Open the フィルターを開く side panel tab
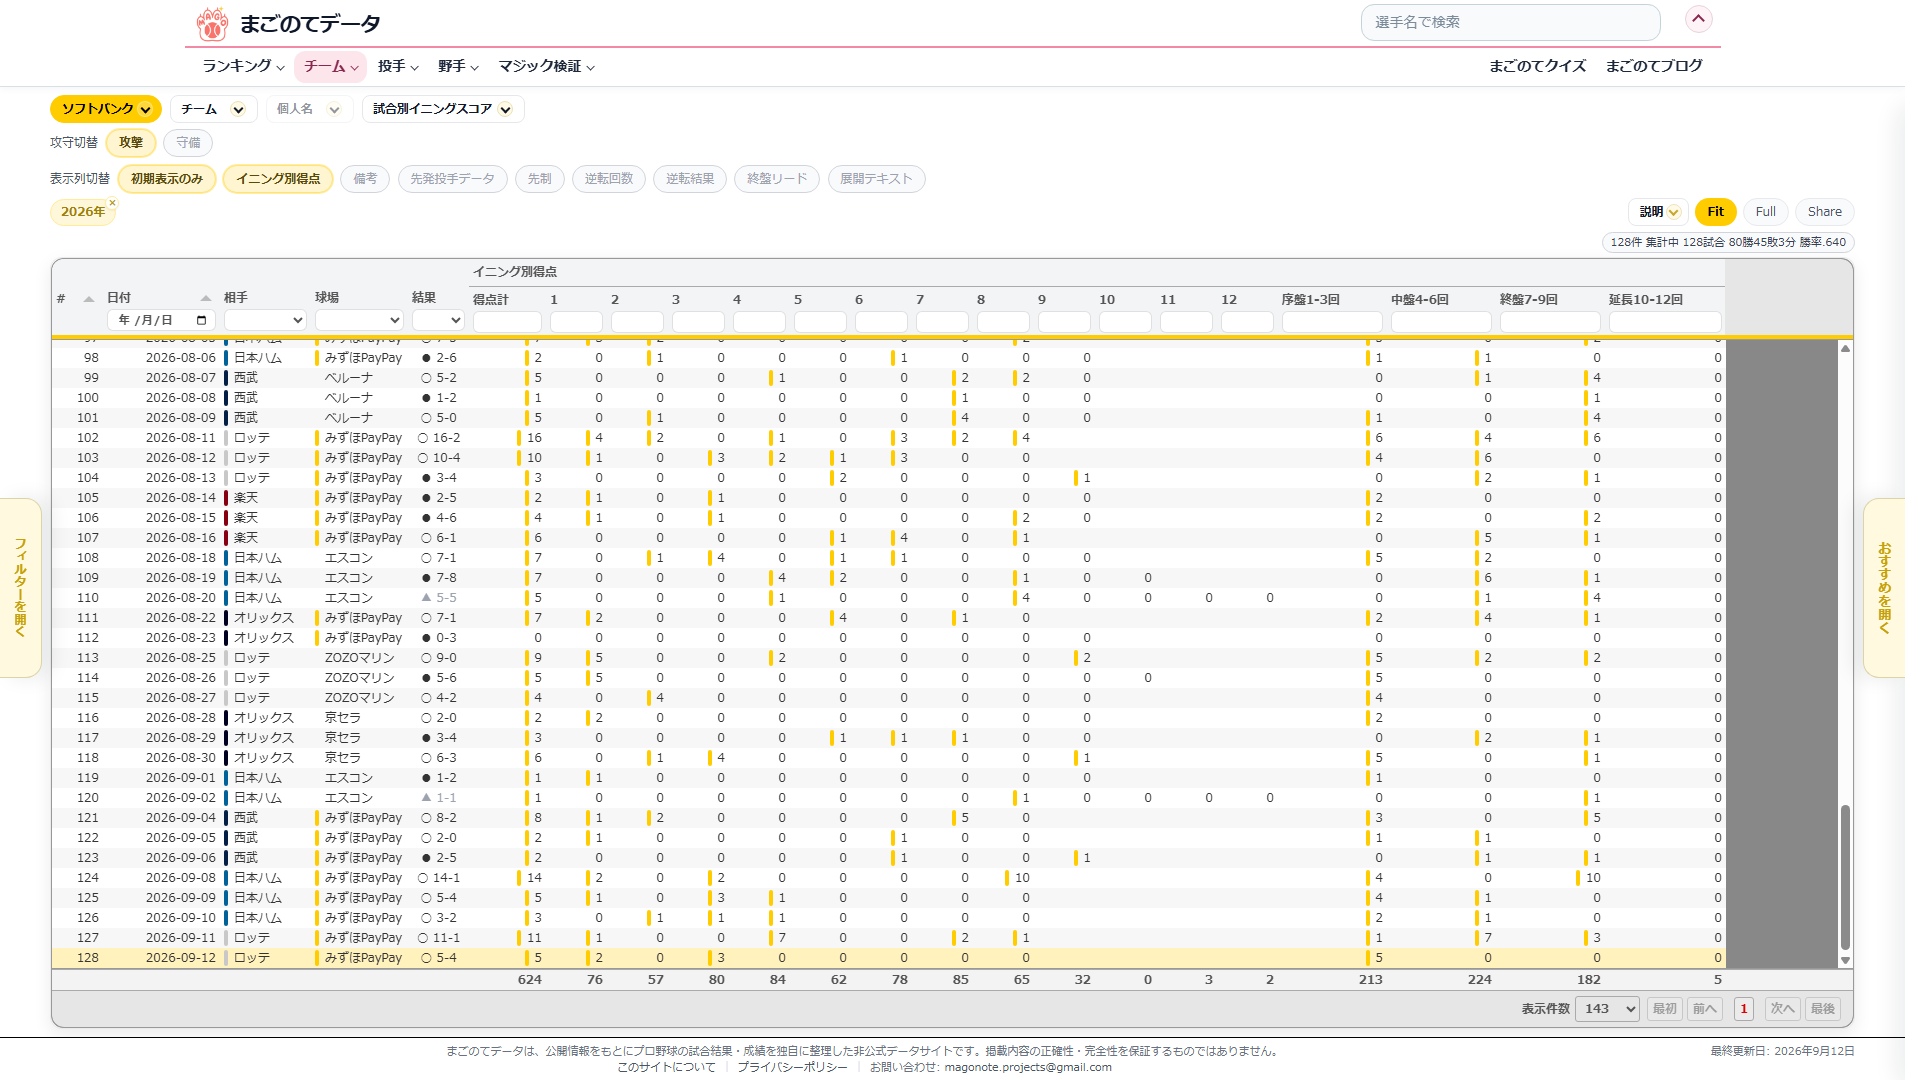 (20, 588)
